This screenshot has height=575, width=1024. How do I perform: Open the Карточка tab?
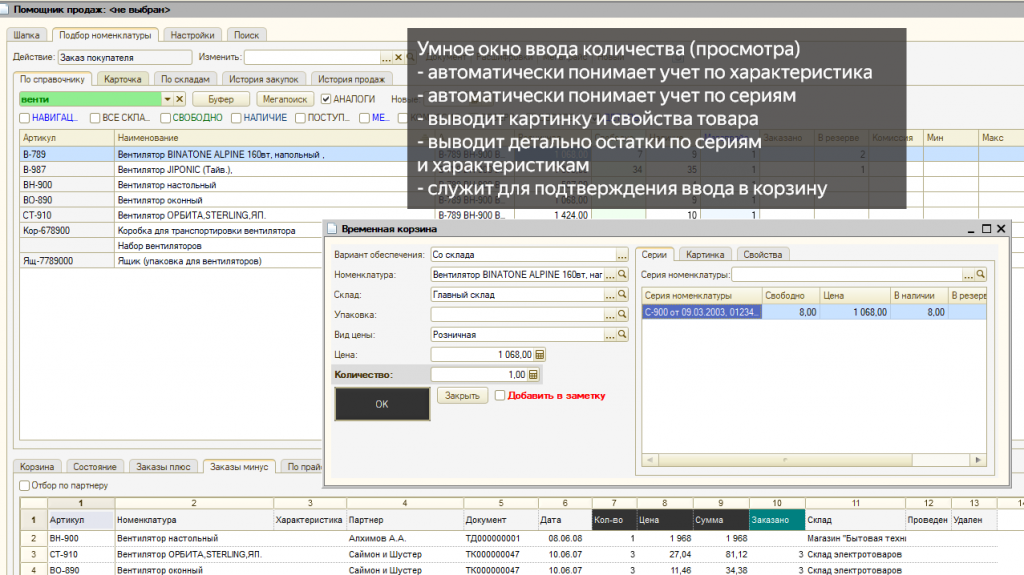(x=123, y=79)
